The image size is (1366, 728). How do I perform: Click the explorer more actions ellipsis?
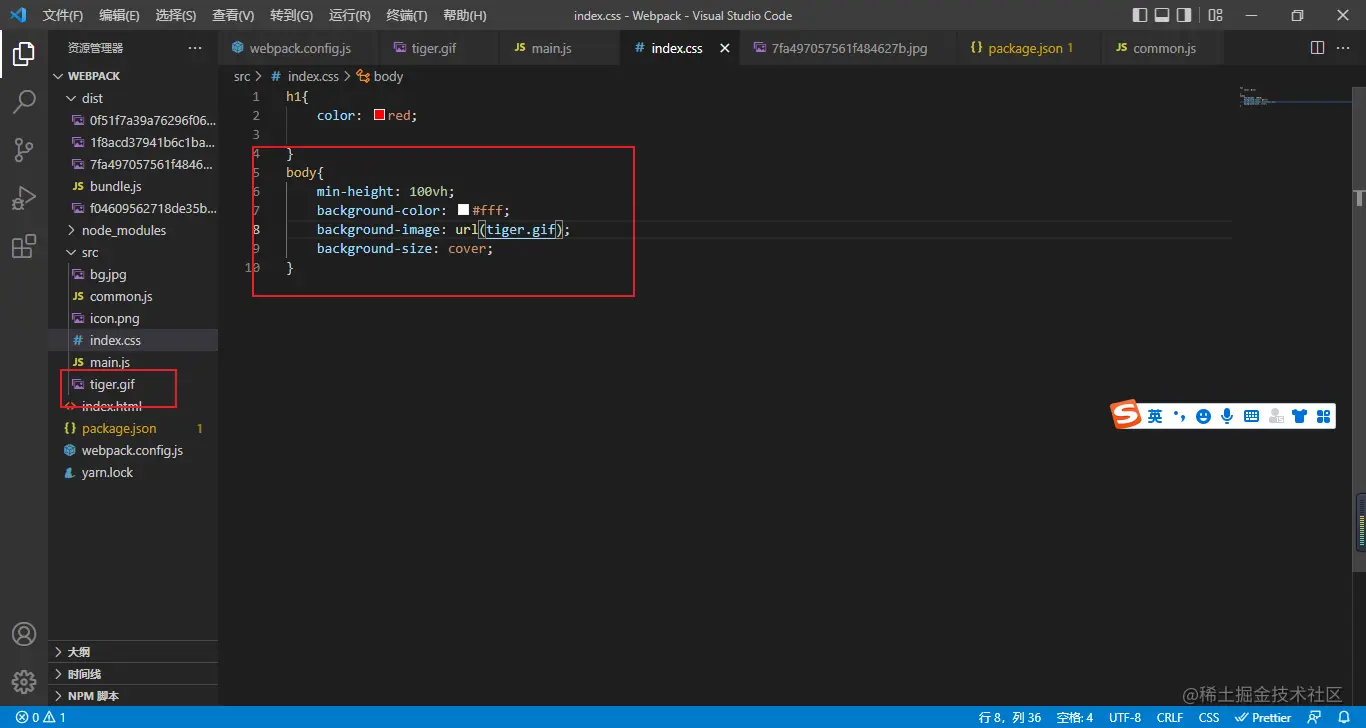pyautogui.click(x=195, y=48)
